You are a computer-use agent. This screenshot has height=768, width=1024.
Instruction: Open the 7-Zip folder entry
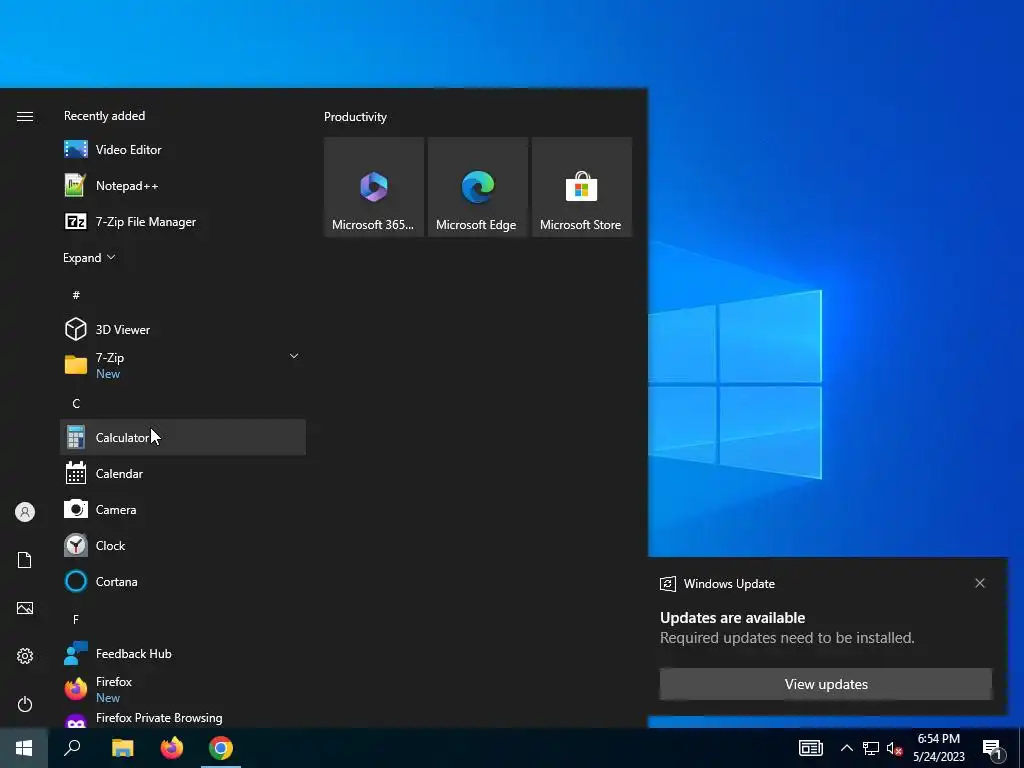pos(183,365)
